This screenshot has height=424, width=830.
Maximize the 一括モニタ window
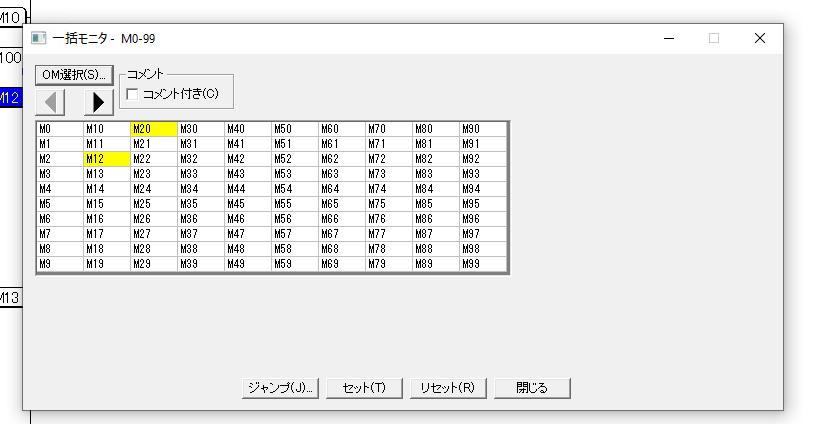[x=714, y=38]
